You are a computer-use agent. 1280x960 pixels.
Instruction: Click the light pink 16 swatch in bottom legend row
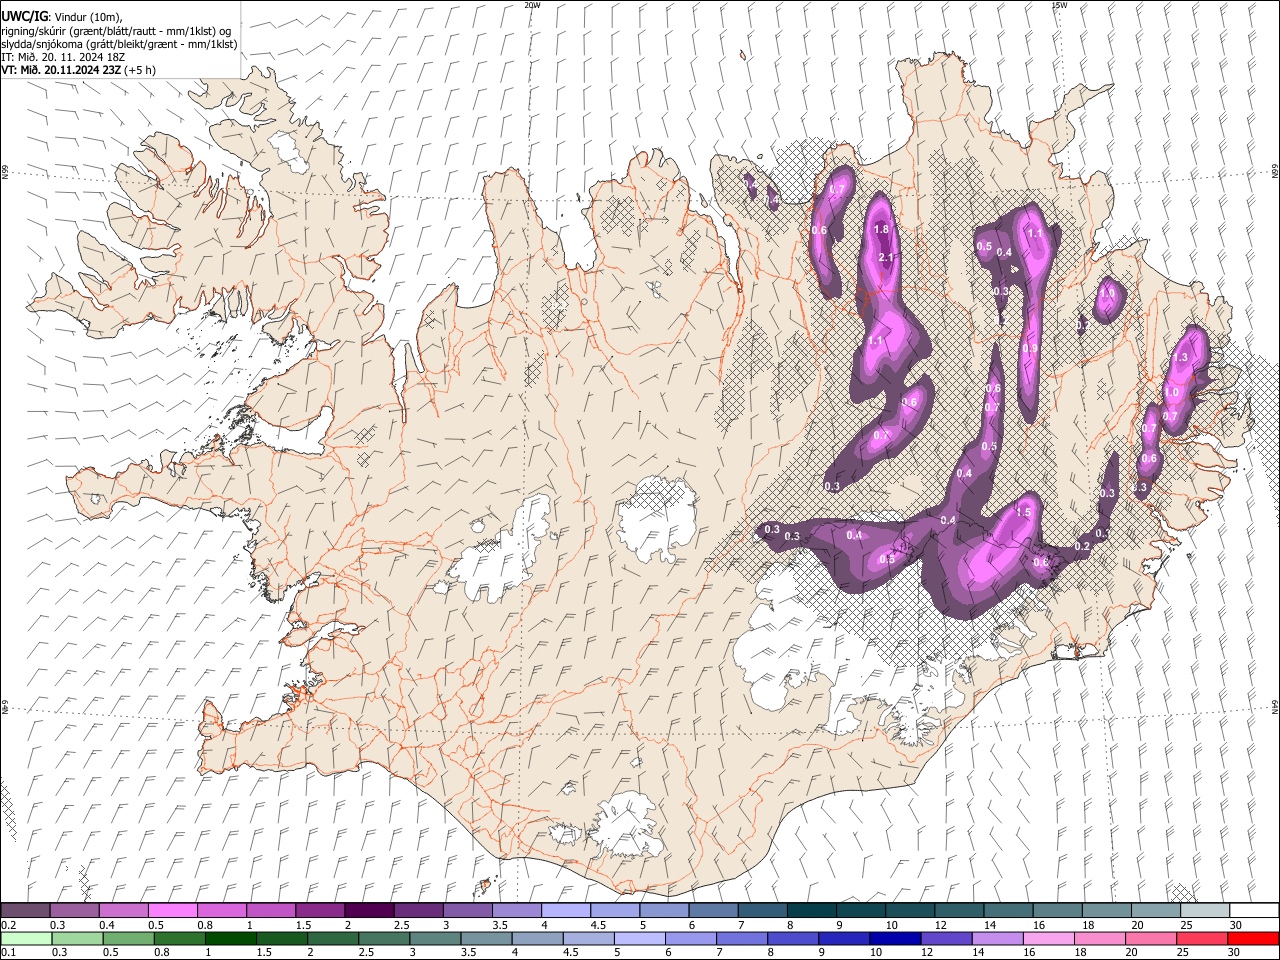[1047, 938]
